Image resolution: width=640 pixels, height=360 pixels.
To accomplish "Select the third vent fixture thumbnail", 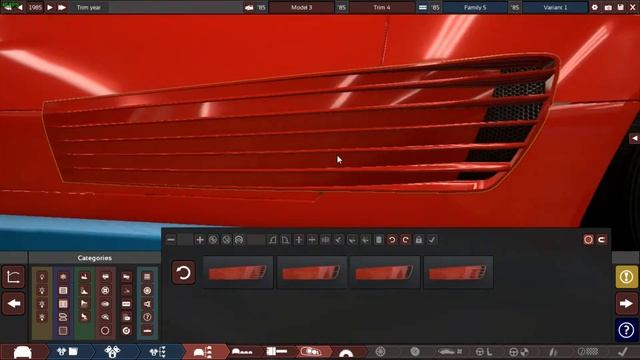I will (385, 272).
